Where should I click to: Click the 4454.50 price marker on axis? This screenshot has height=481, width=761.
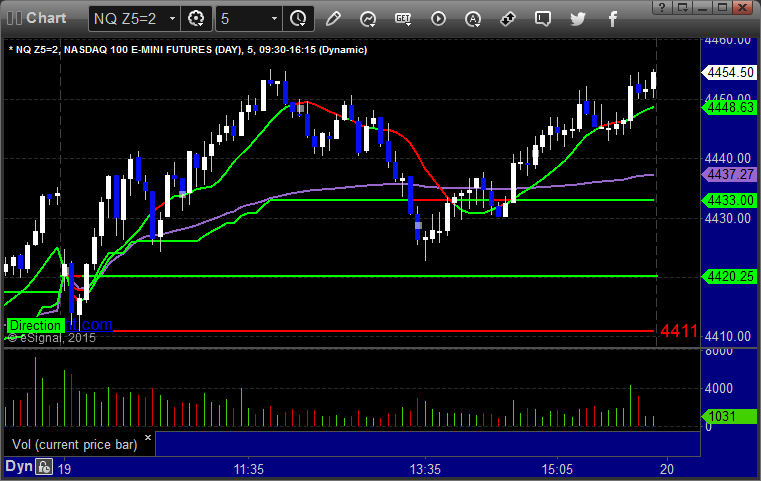pos(729,72)
